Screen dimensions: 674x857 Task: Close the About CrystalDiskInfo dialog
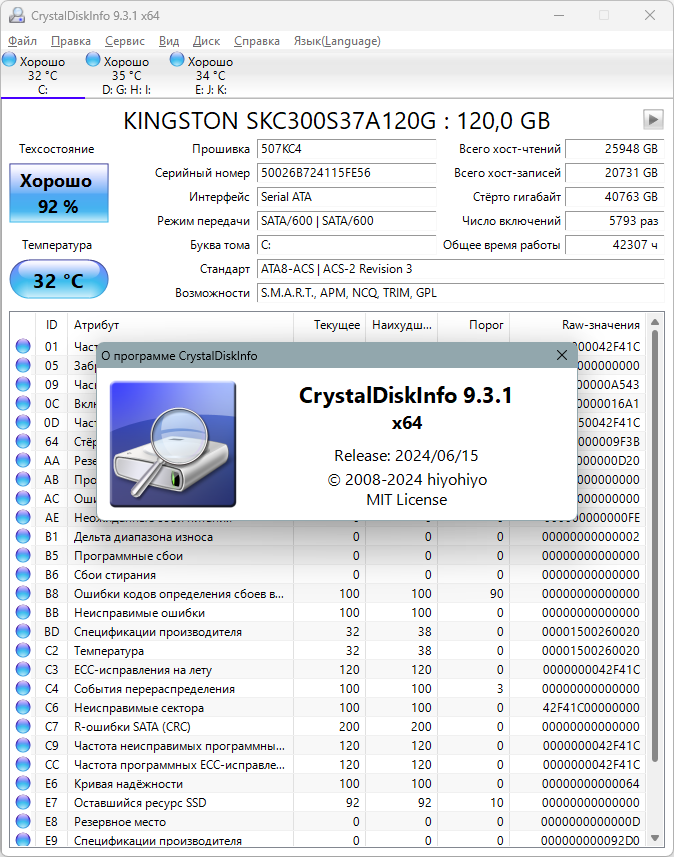561,355
